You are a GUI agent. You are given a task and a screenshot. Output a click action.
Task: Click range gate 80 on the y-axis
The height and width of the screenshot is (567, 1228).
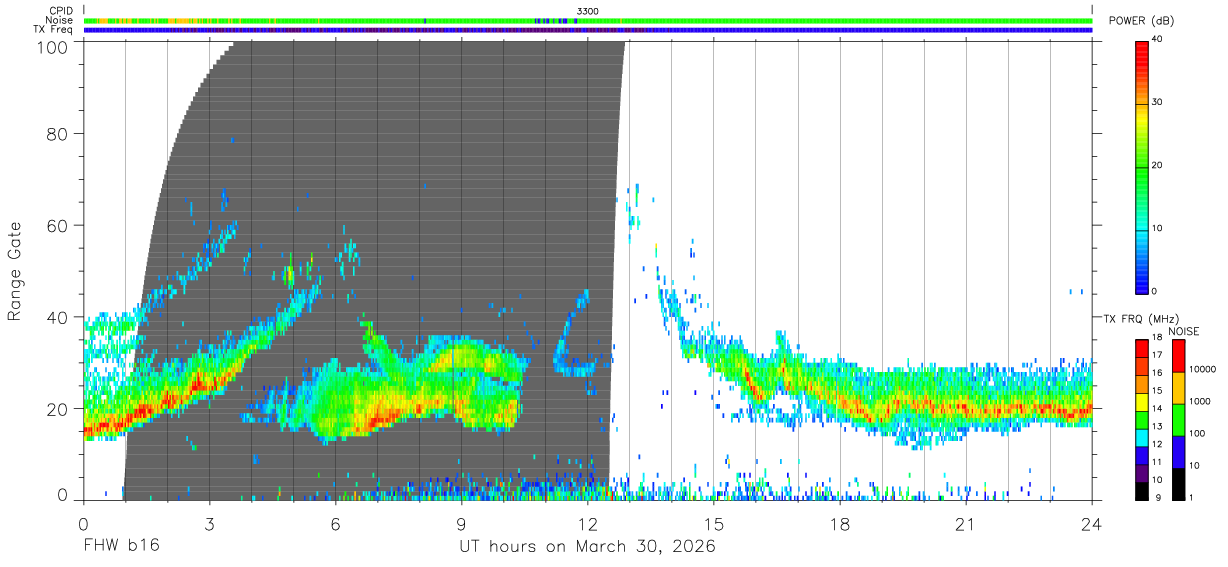56,133
